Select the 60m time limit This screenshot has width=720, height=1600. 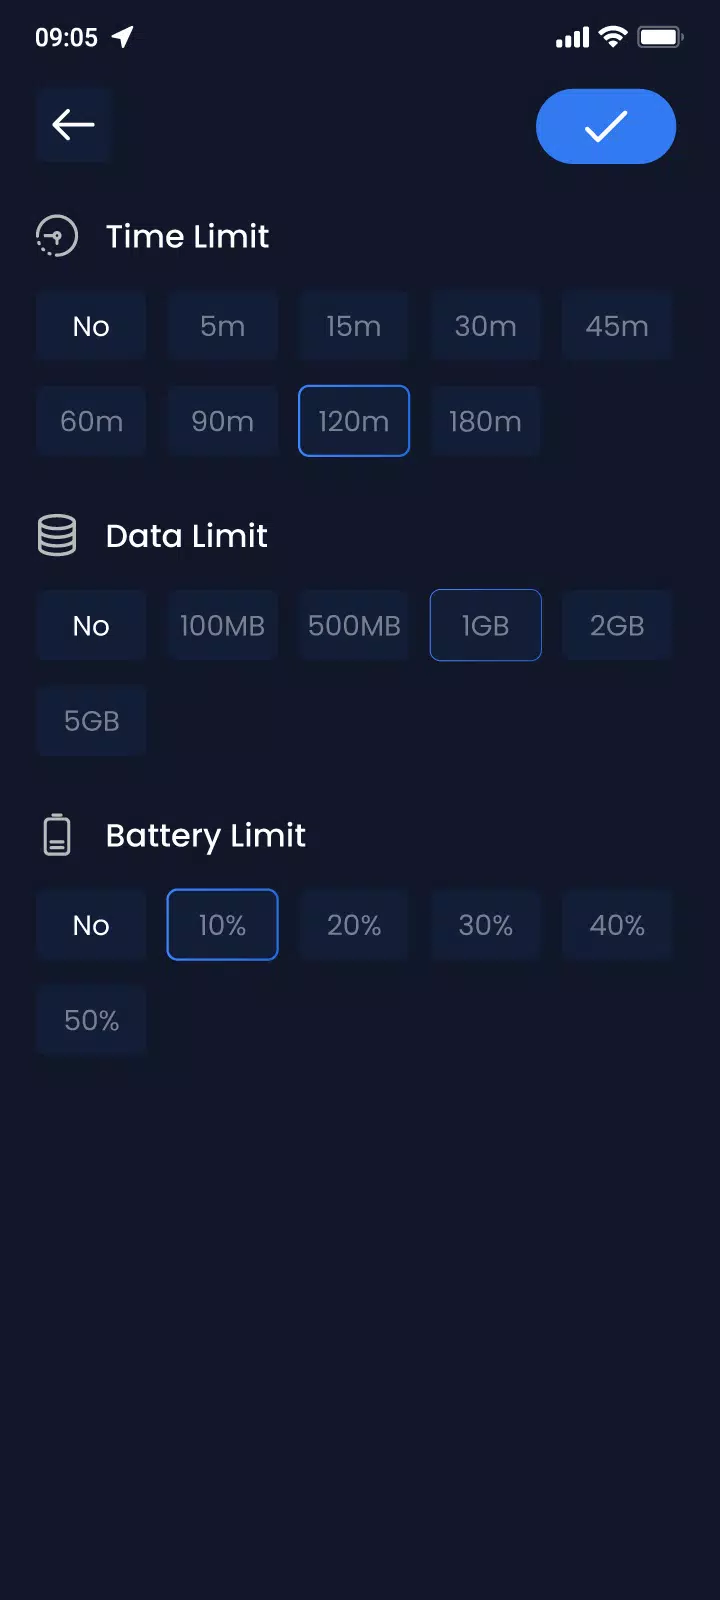pyautogui.click(x=91, y=421)
